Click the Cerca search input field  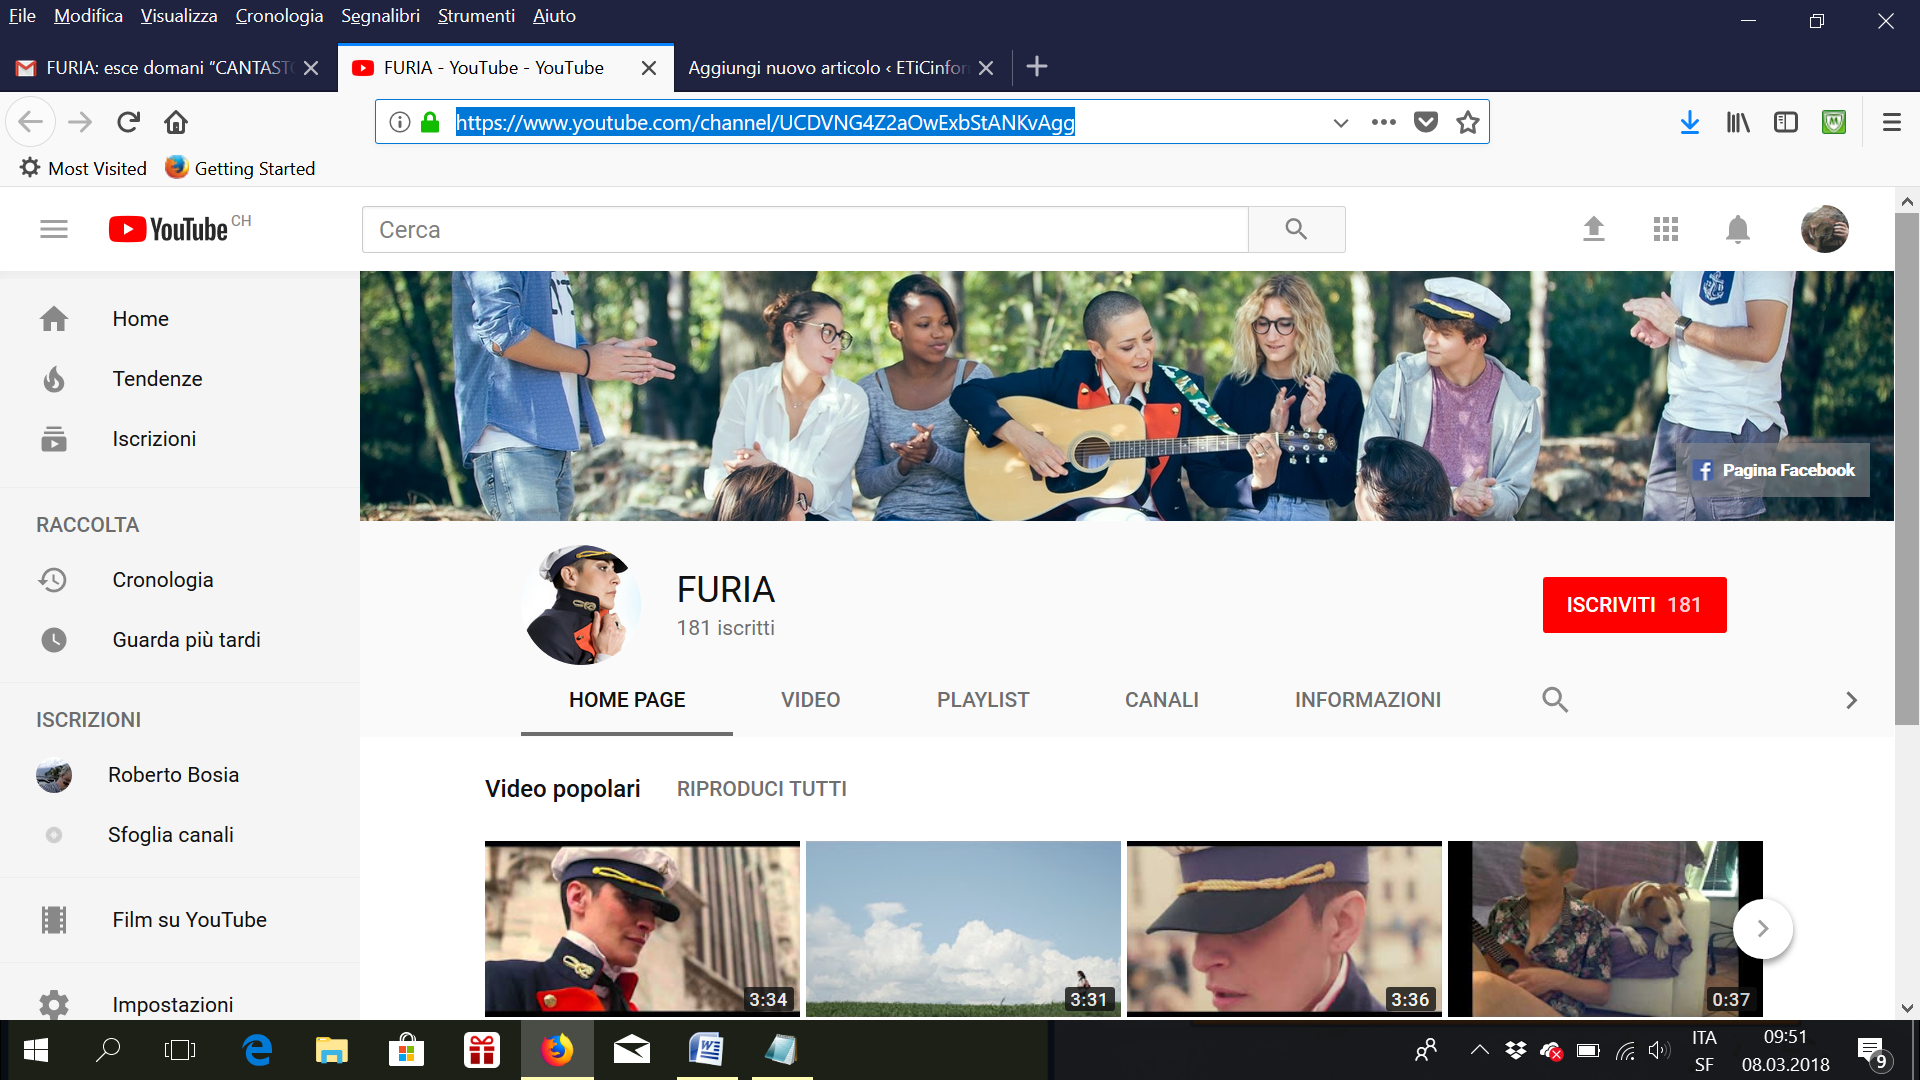pos(805,229)
